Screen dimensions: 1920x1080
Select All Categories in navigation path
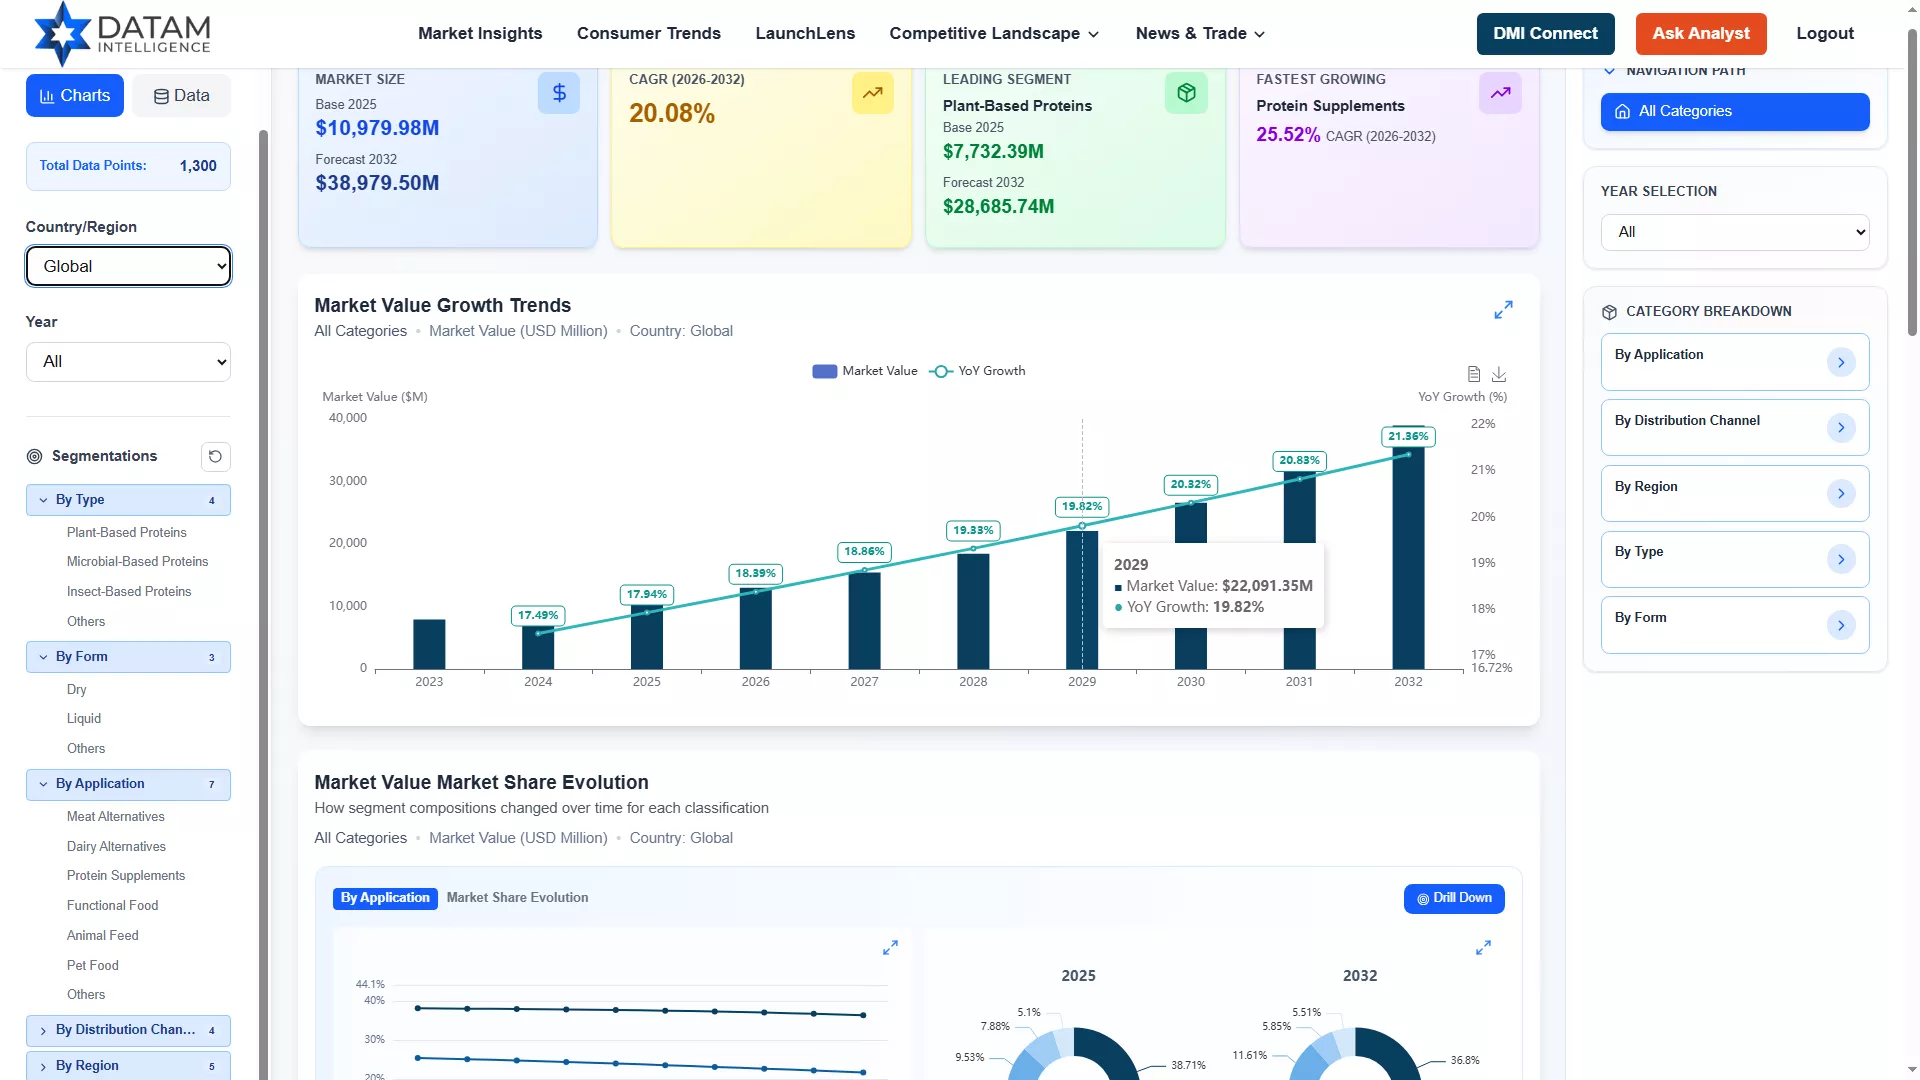pyautogui.click(x=1735, y=112)
